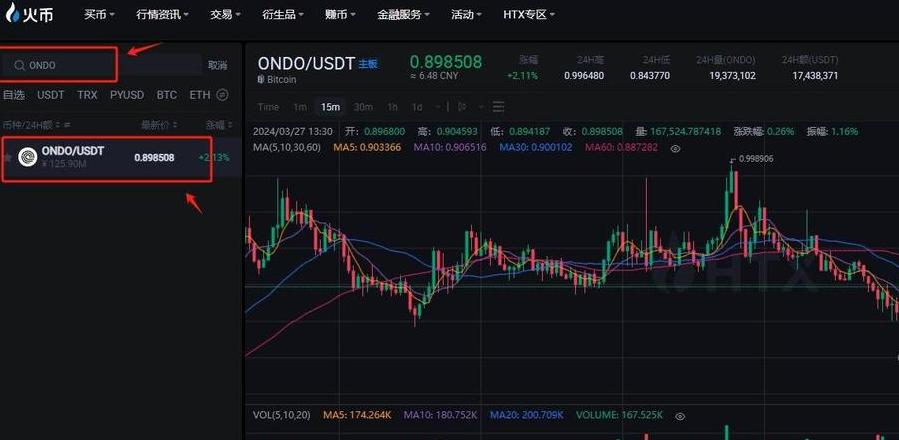Open the 买币 dropdown menu
Viewport: 899px width, 440px height.
tap(99, 14)
